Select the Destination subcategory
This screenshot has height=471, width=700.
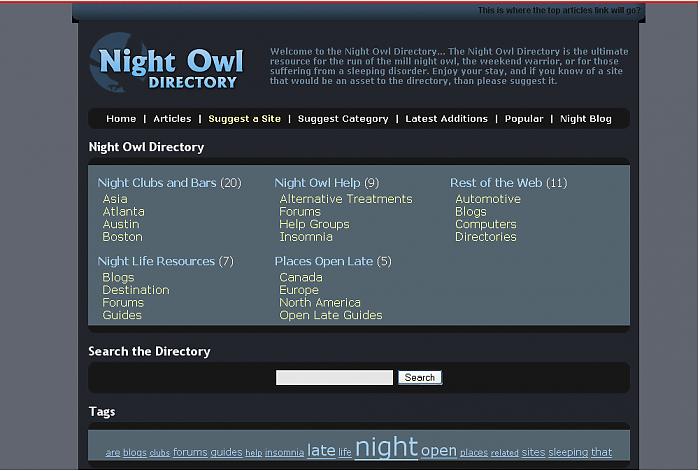coord(136,290)
